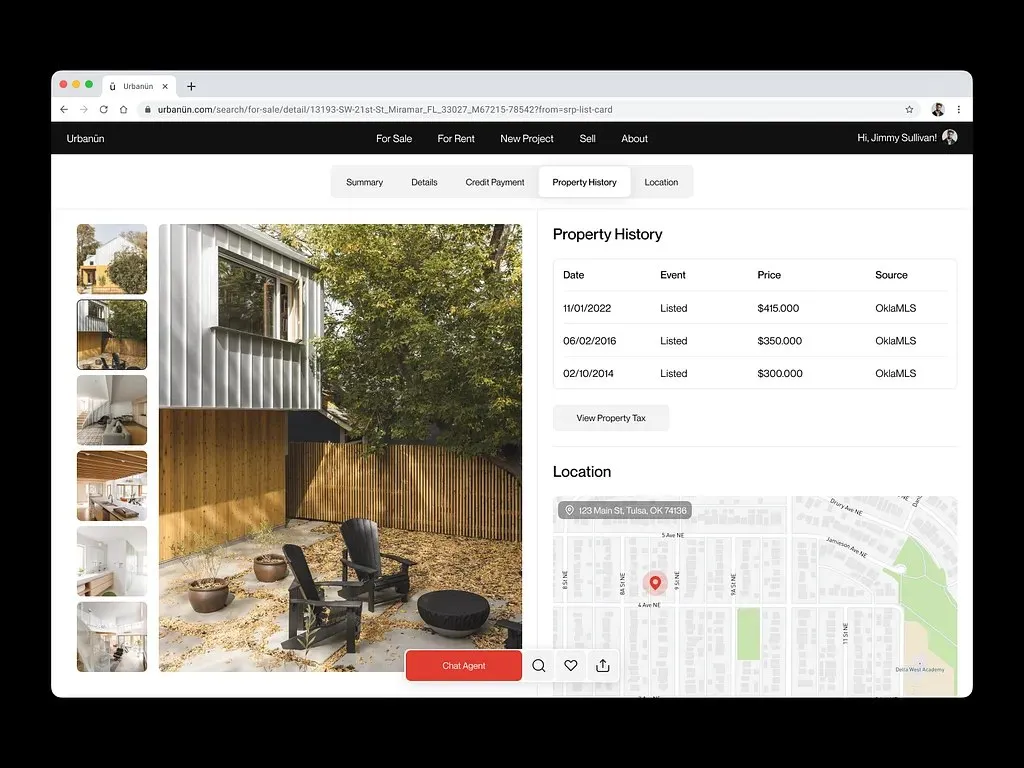The width and height of the screenshot is (1024, 768).
Task: Click the Urbanün logo
Action: point(86,138)
